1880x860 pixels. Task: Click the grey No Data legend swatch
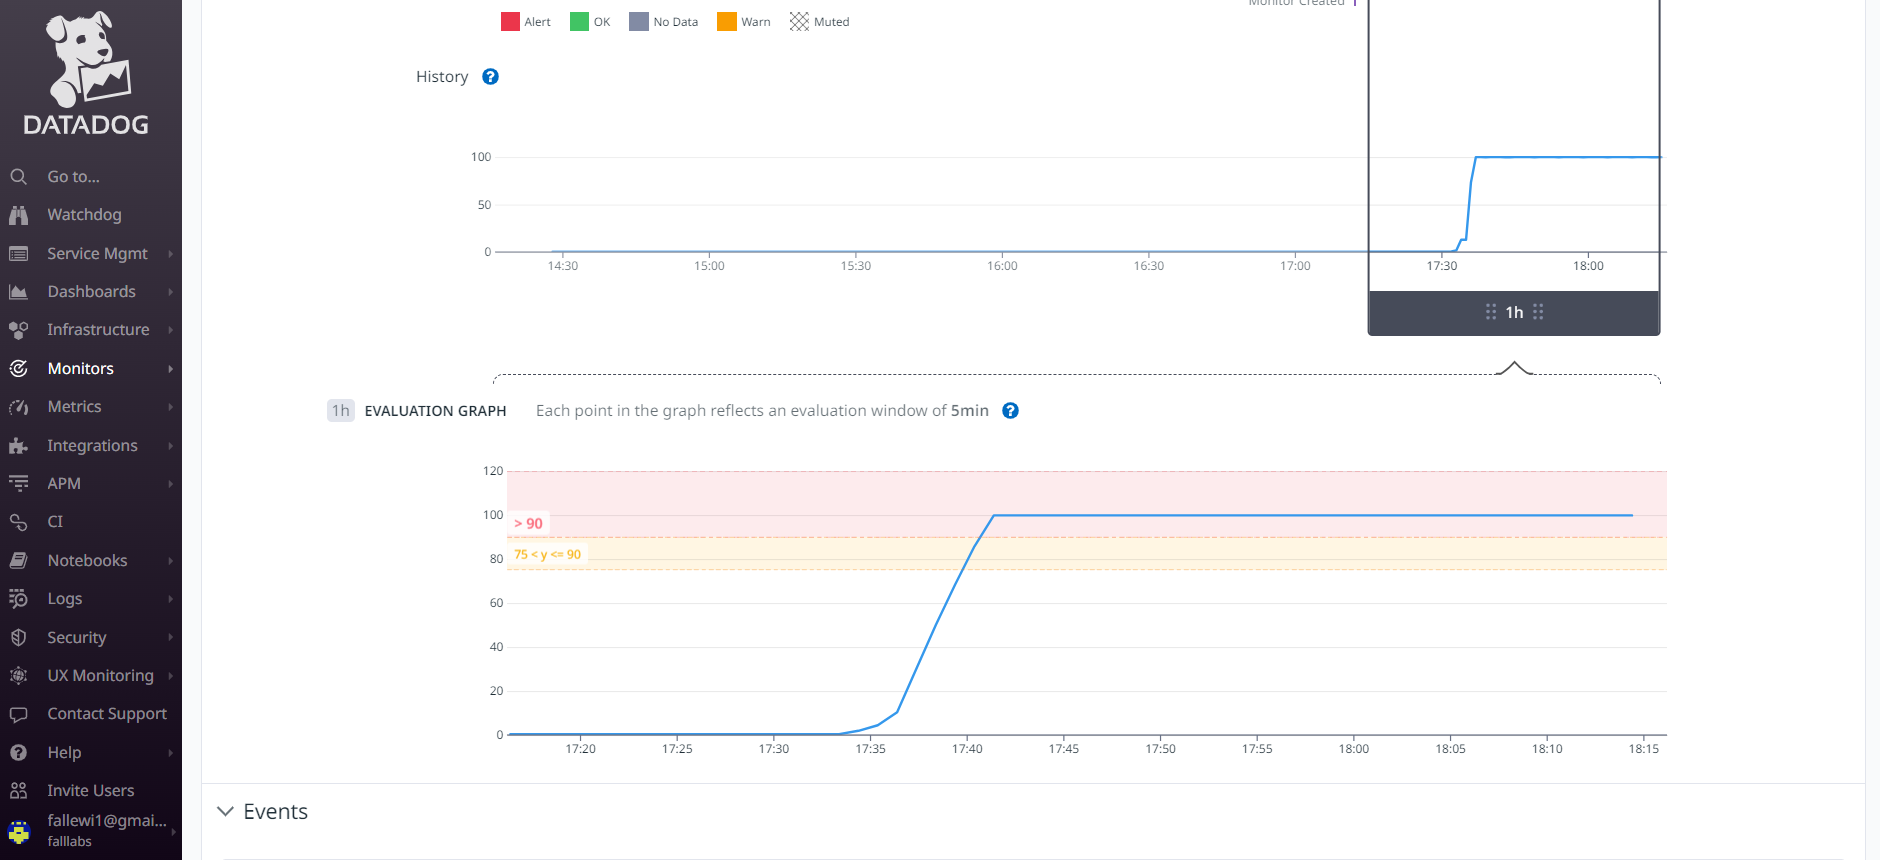639,22
